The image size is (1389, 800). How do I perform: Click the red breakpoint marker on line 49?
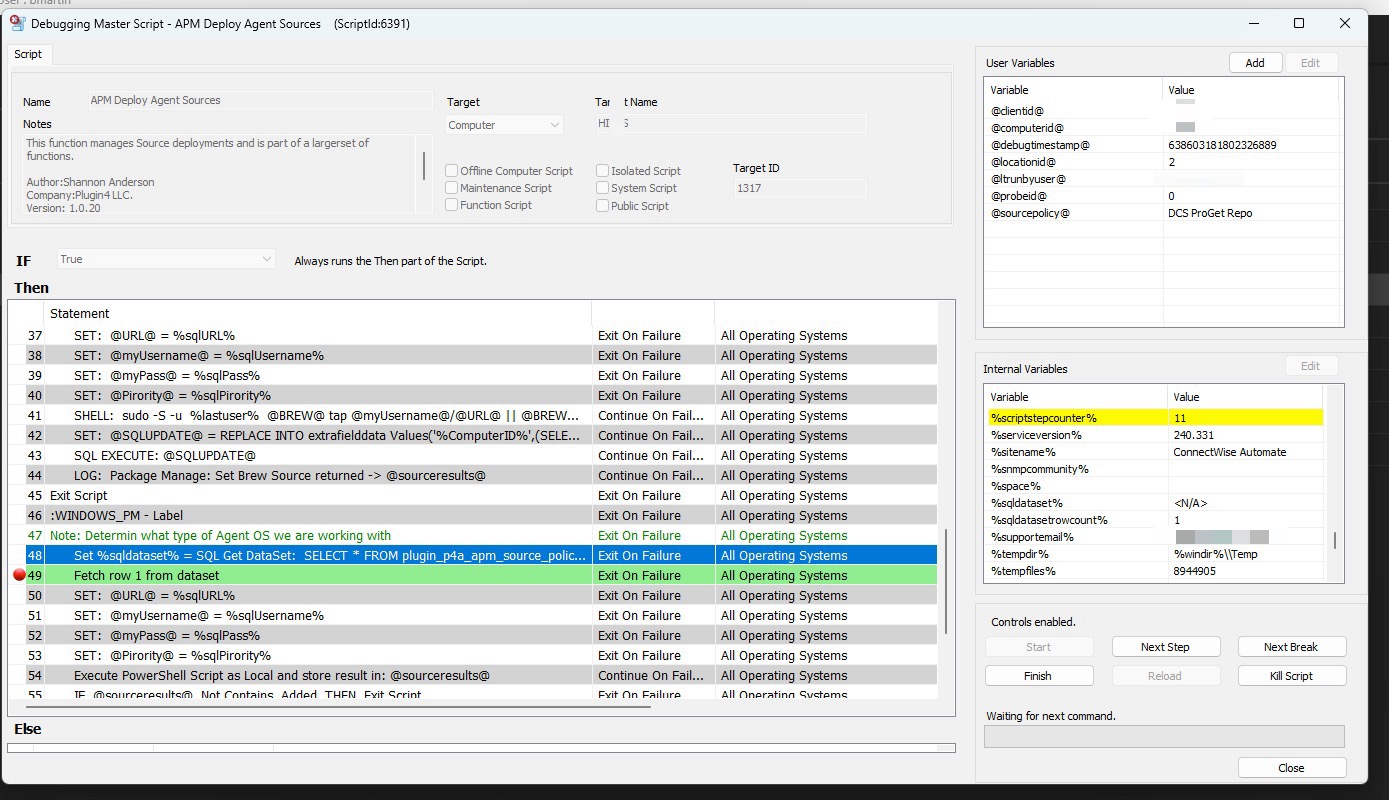[18, 575]
